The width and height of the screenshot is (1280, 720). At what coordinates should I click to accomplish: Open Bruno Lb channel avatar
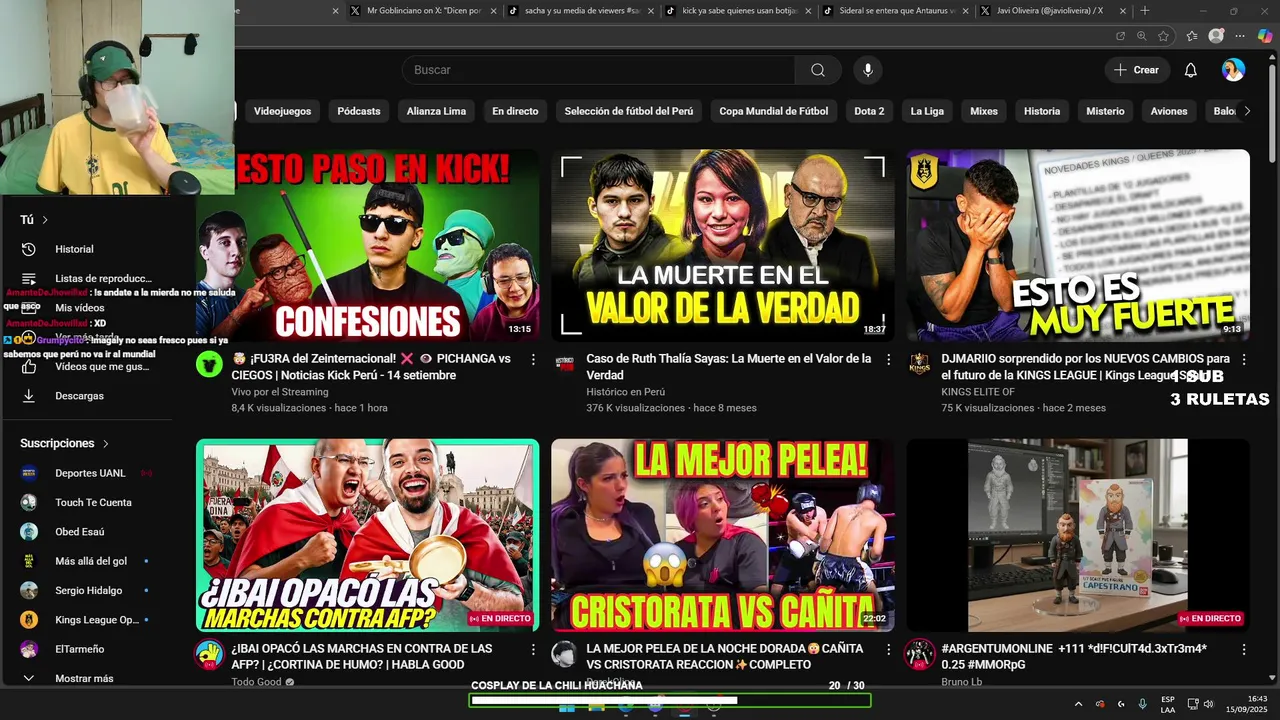point(920,654)
